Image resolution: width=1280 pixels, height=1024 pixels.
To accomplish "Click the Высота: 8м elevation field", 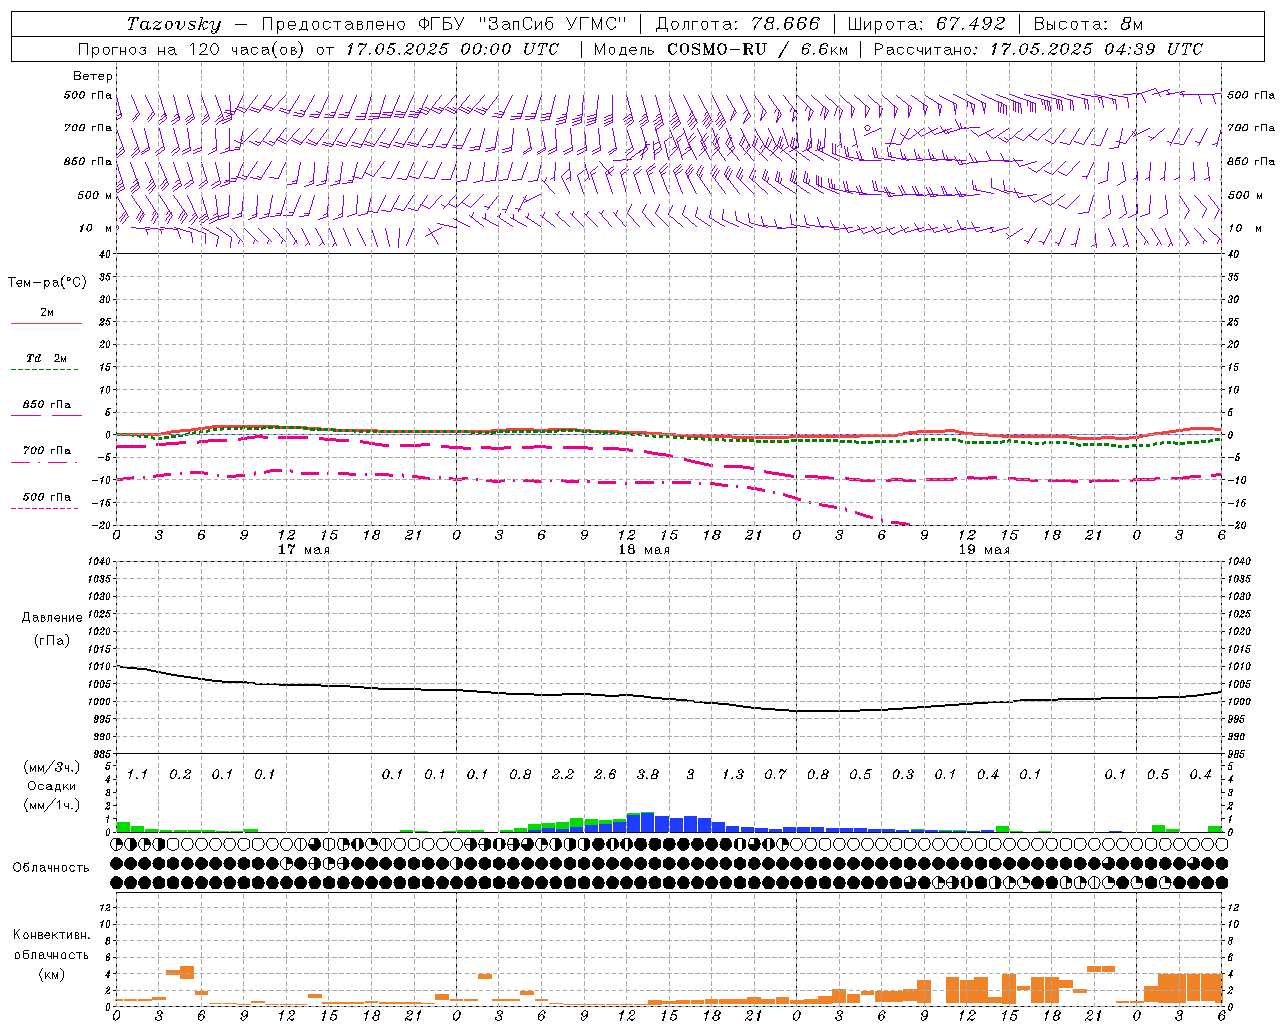I will (1088, 24).
